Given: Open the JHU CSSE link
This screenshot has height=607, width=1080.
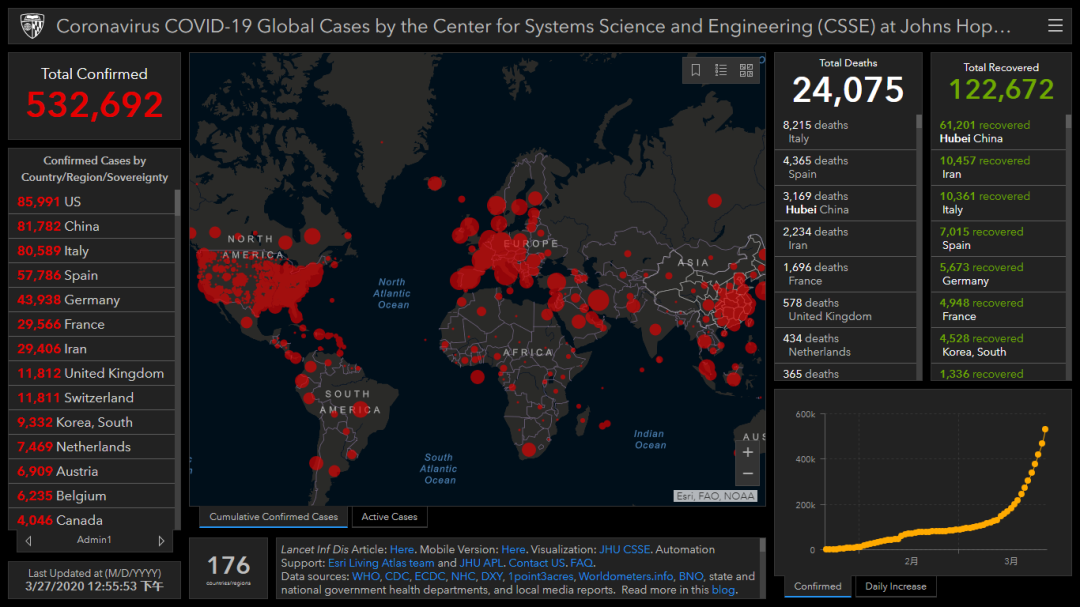Looking at the screenshot, I should coord(624,550).
